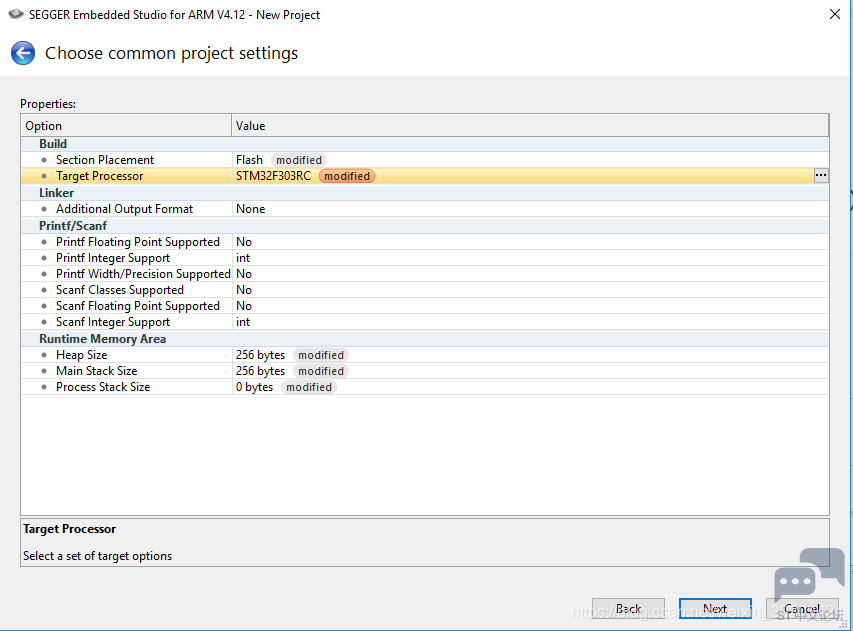Change Printf Floating Point Supported No value
Viewport: 853px width, 631px height.
click(244, 242)
